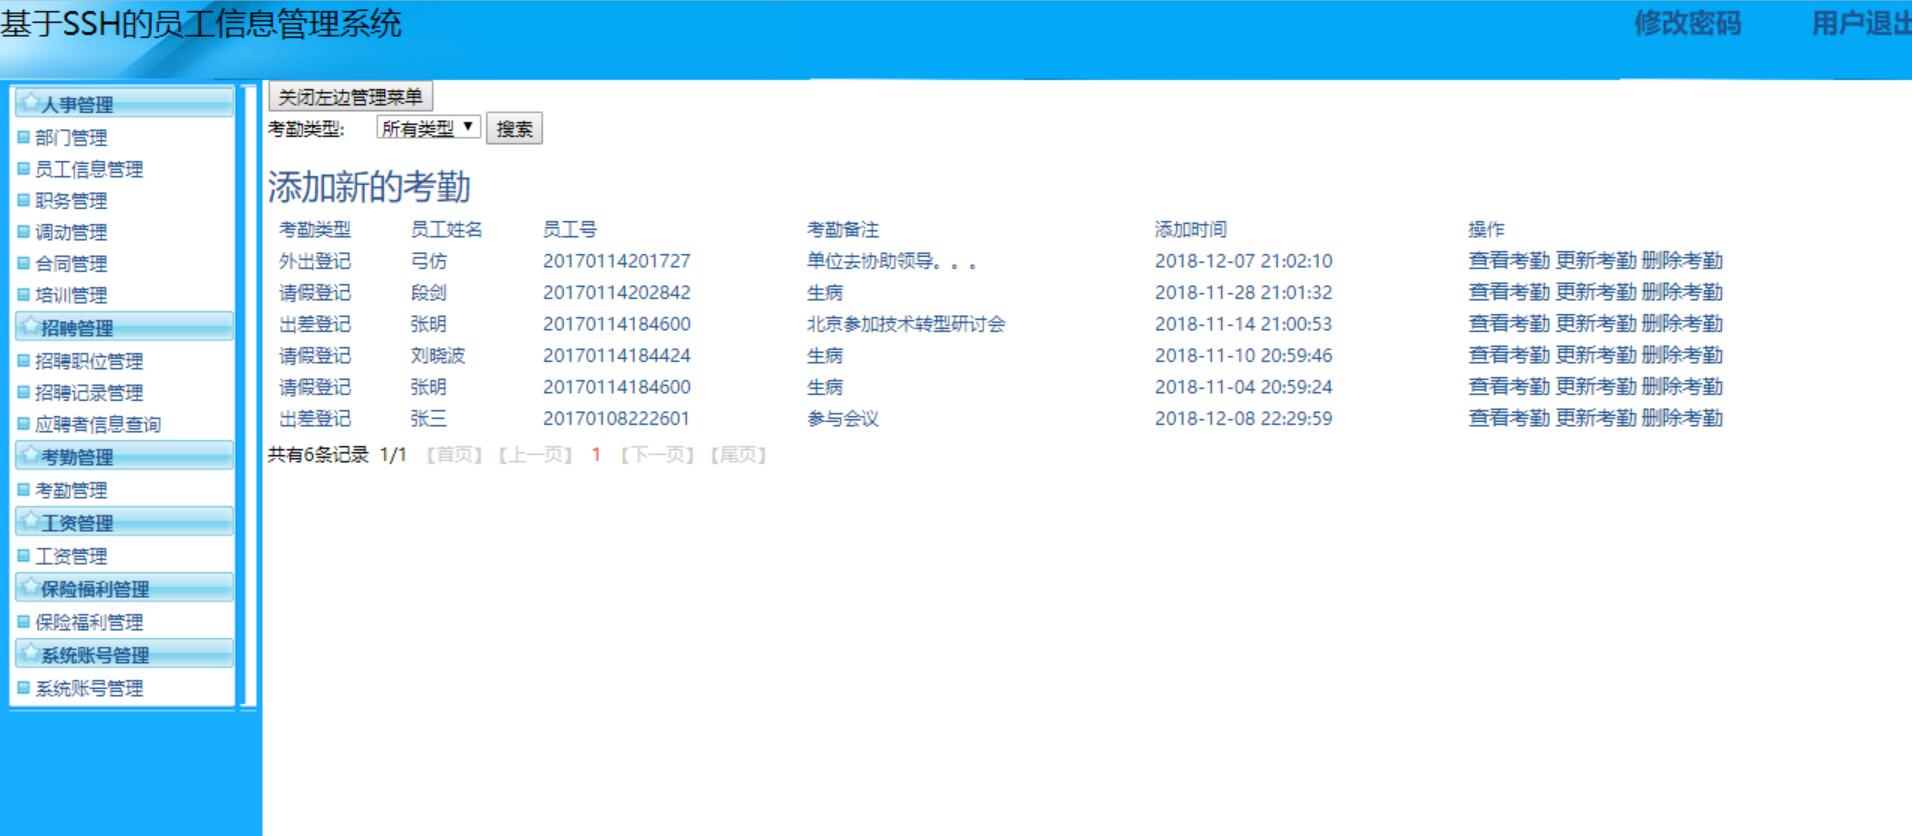Open 应聘者信息查询 in the sidebar

[x=98, y=424]
